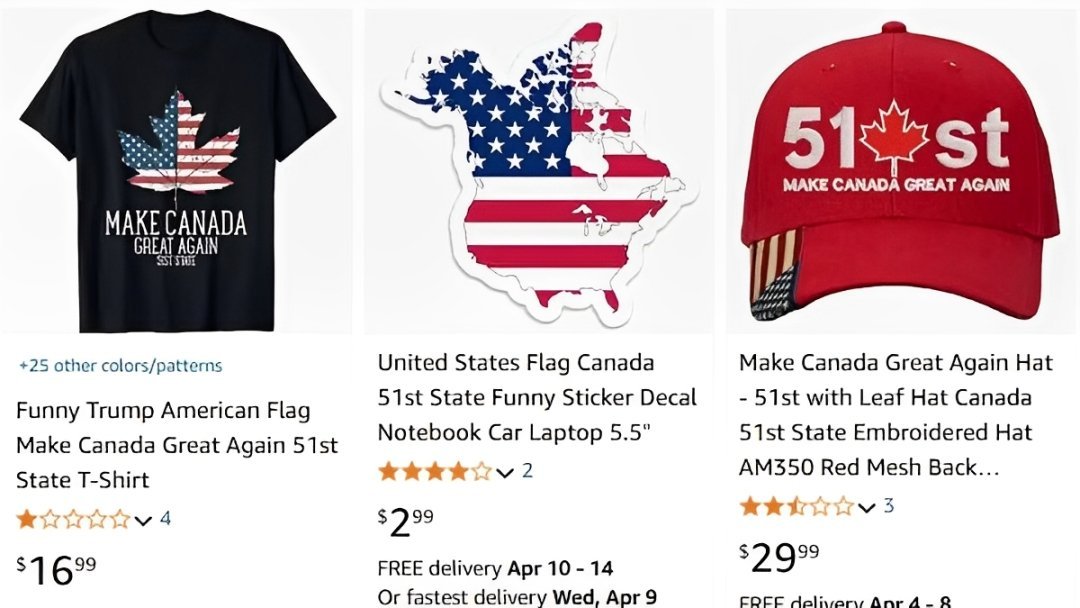Click the +25 other colors/patterns link
Screen dimensions: 1080x608
[x=121, y=366]
